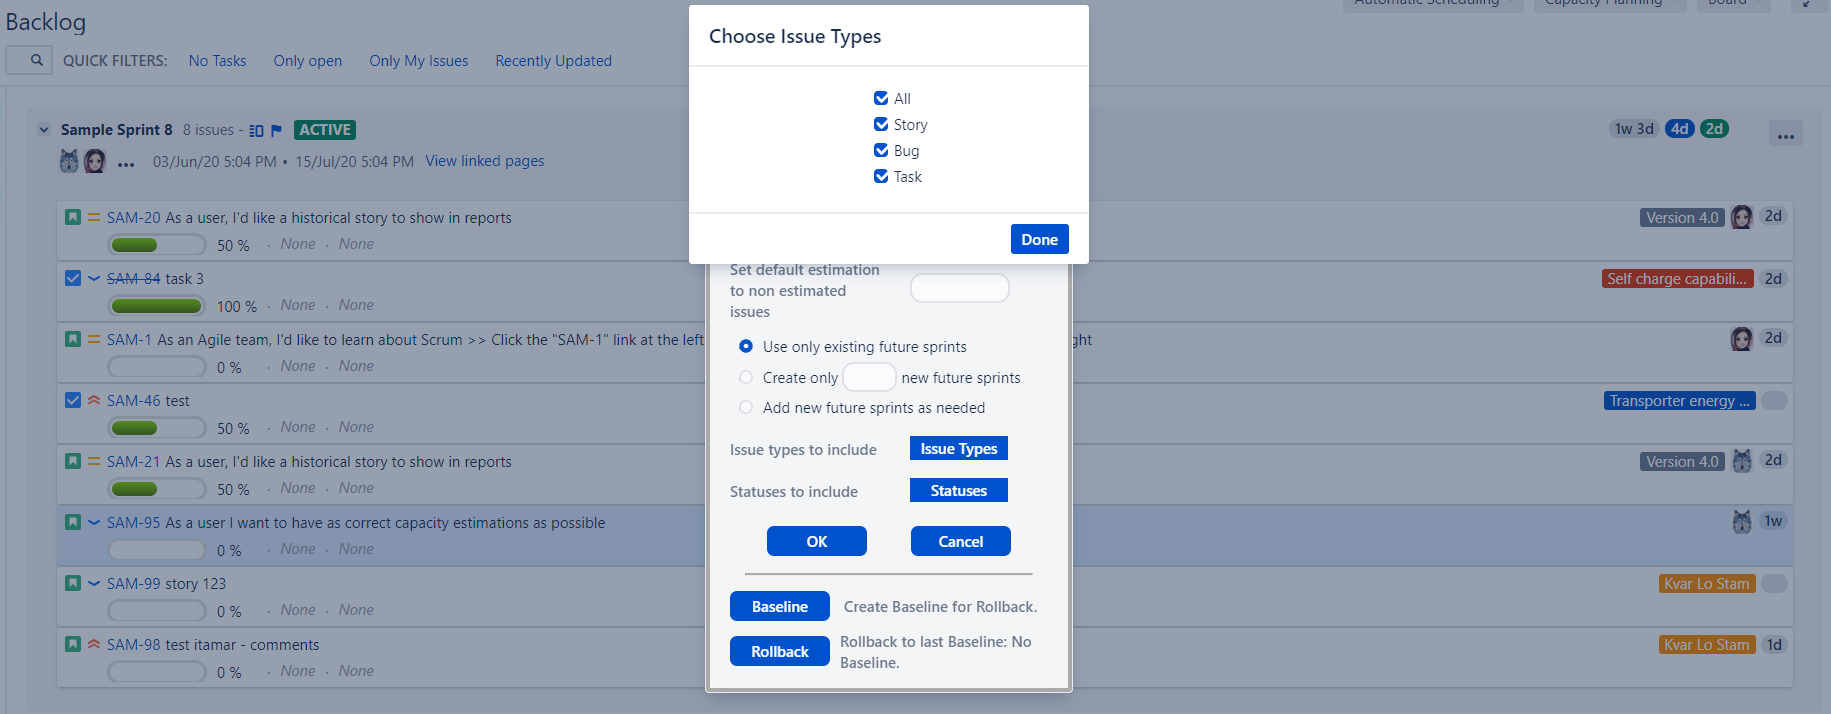This screenshot has width=1831, height=714.
Task: Click the search magnifier icon under Backlog
Action: pyautogui.click(x=36, y=60)
